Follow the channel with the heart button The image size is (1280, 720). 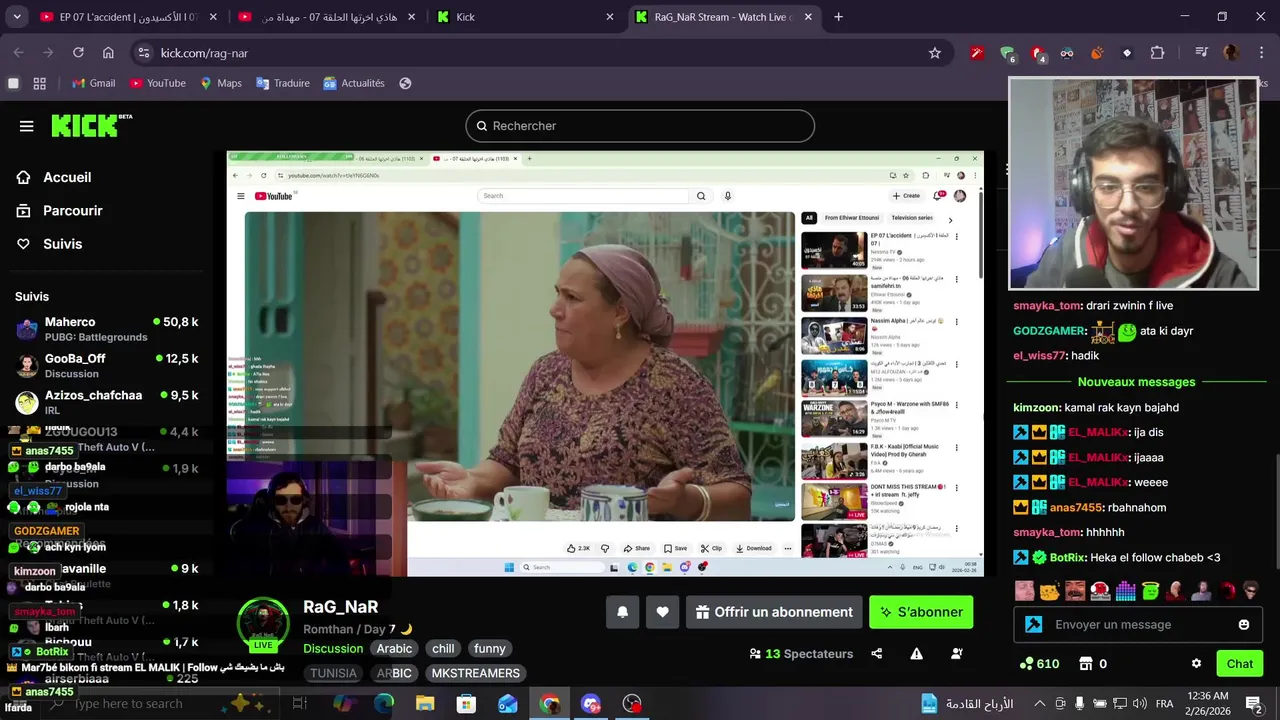662,612
